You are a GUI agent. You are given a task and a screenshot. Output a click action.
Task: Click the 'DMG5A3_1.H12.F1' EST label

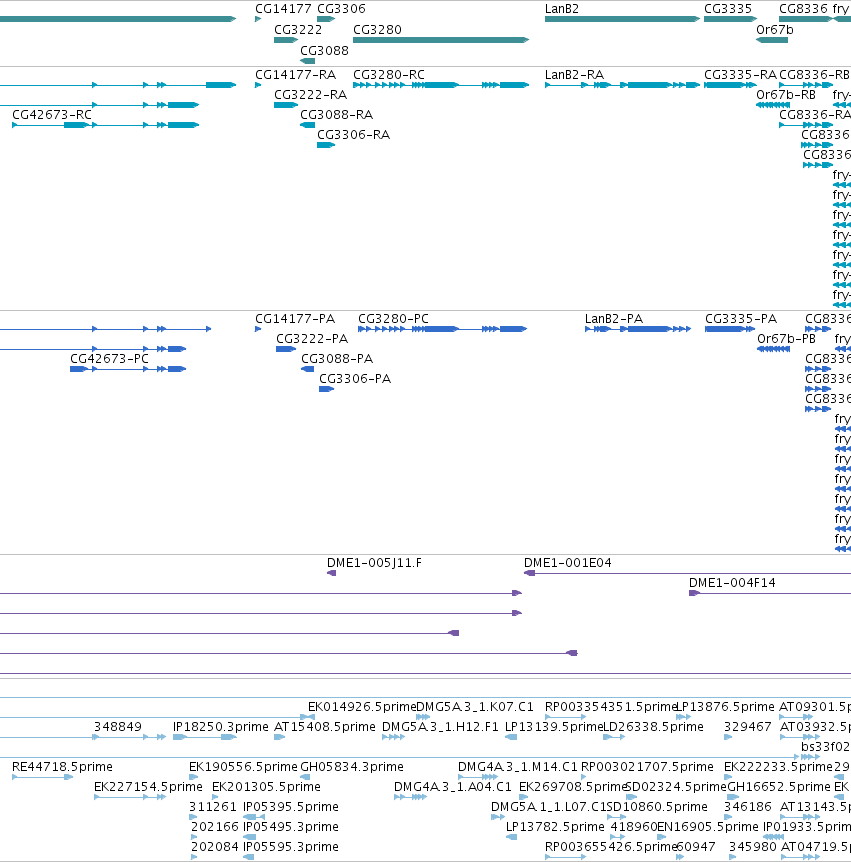[440, 726]
